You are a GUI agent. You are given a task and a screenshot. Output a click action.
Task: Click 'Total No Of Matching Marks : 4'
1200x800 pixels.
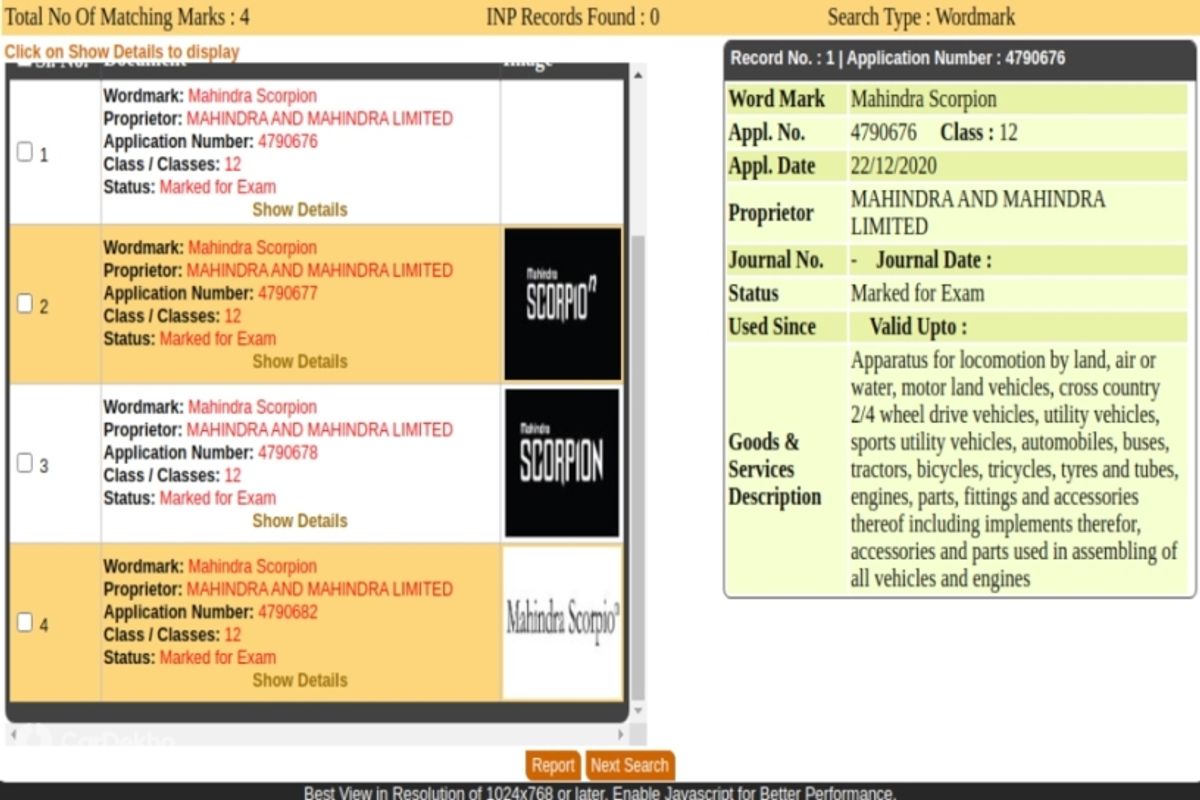(127, 17)
